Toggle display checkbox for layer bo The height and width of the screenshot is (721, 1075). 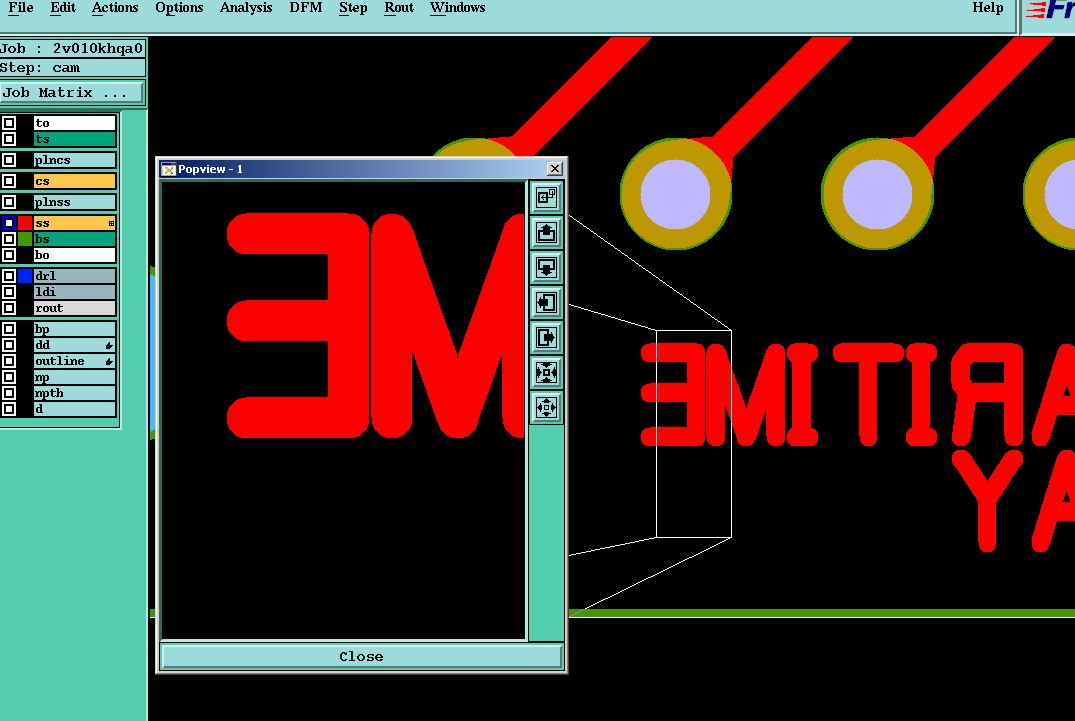[x=9, y=255]
